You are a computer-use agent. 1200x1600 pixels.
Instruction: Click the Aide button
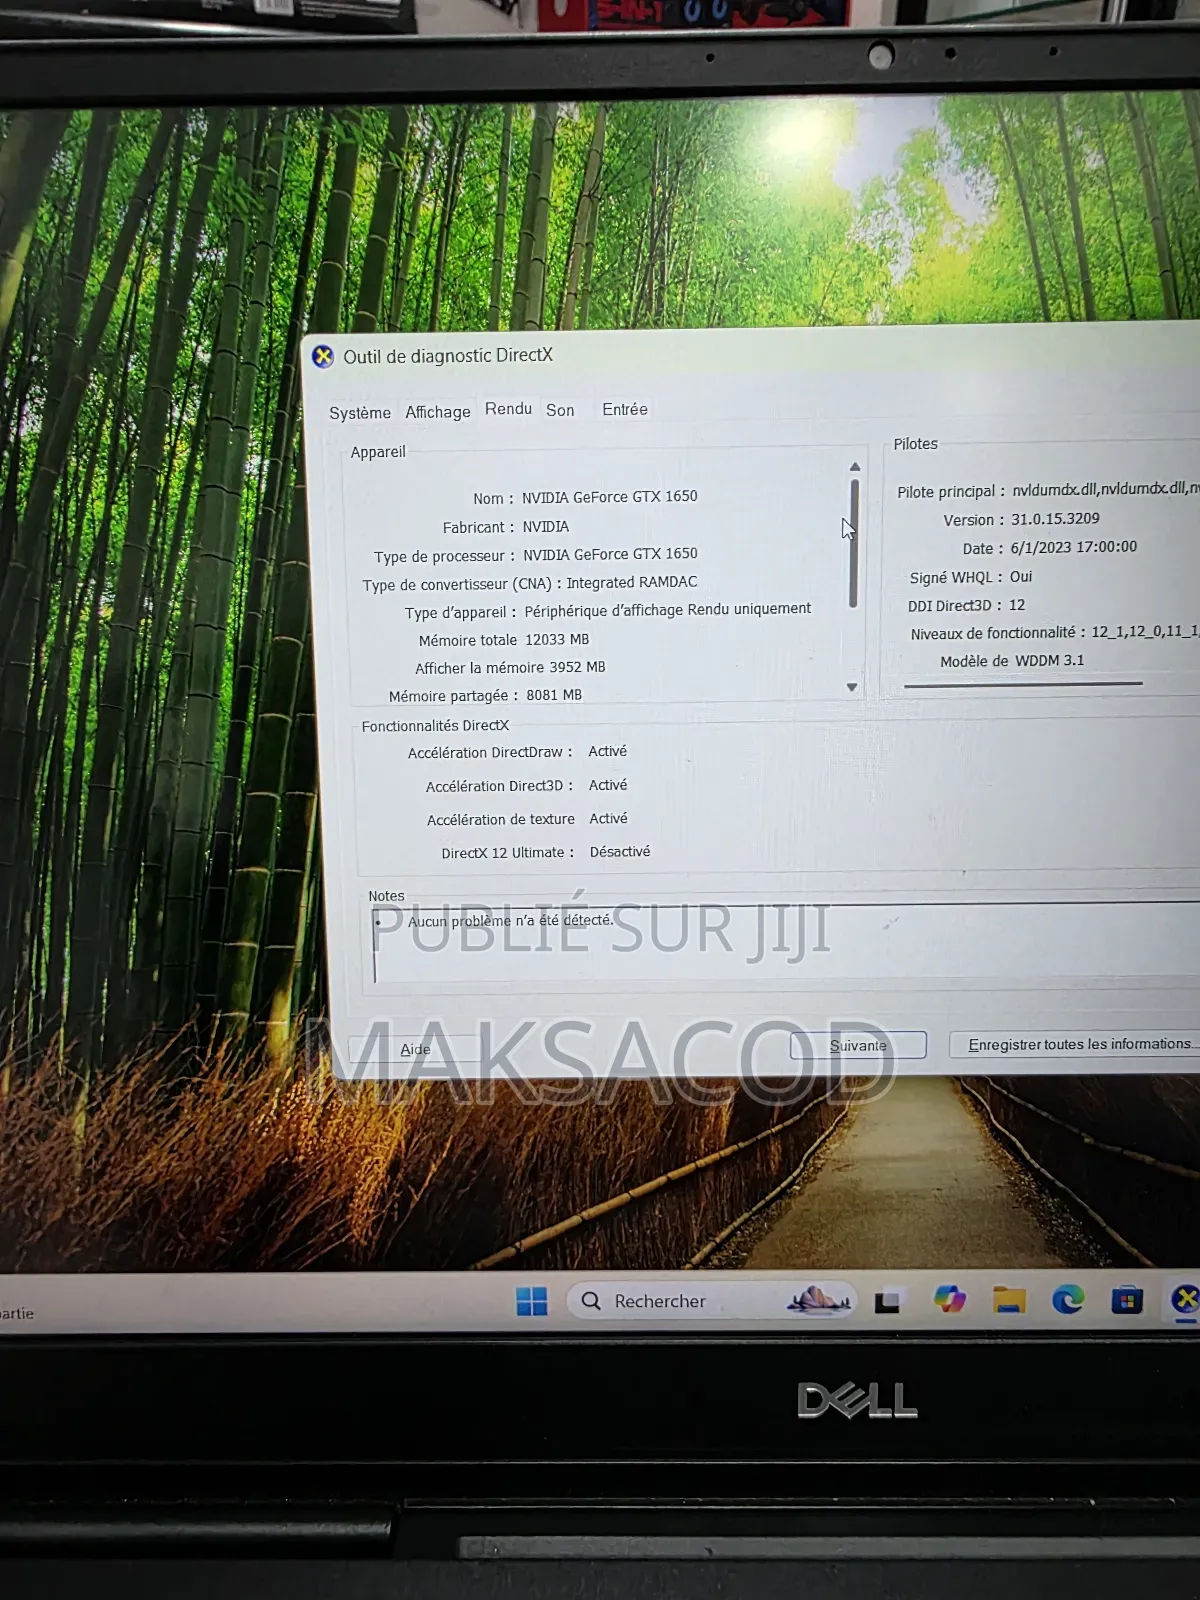(415, 1049)
